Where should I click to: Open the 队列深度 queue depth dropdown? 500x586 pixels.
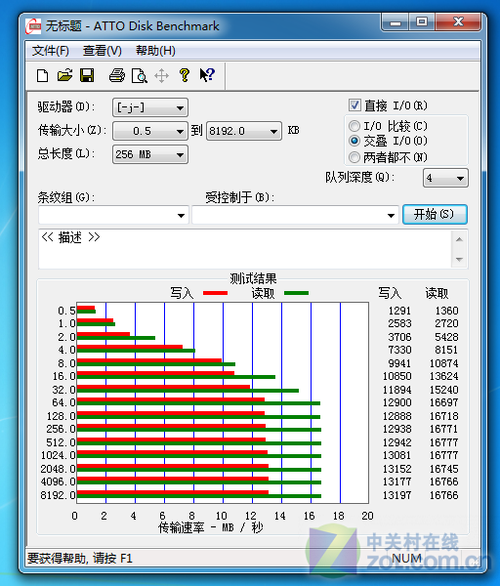point(445,178)
